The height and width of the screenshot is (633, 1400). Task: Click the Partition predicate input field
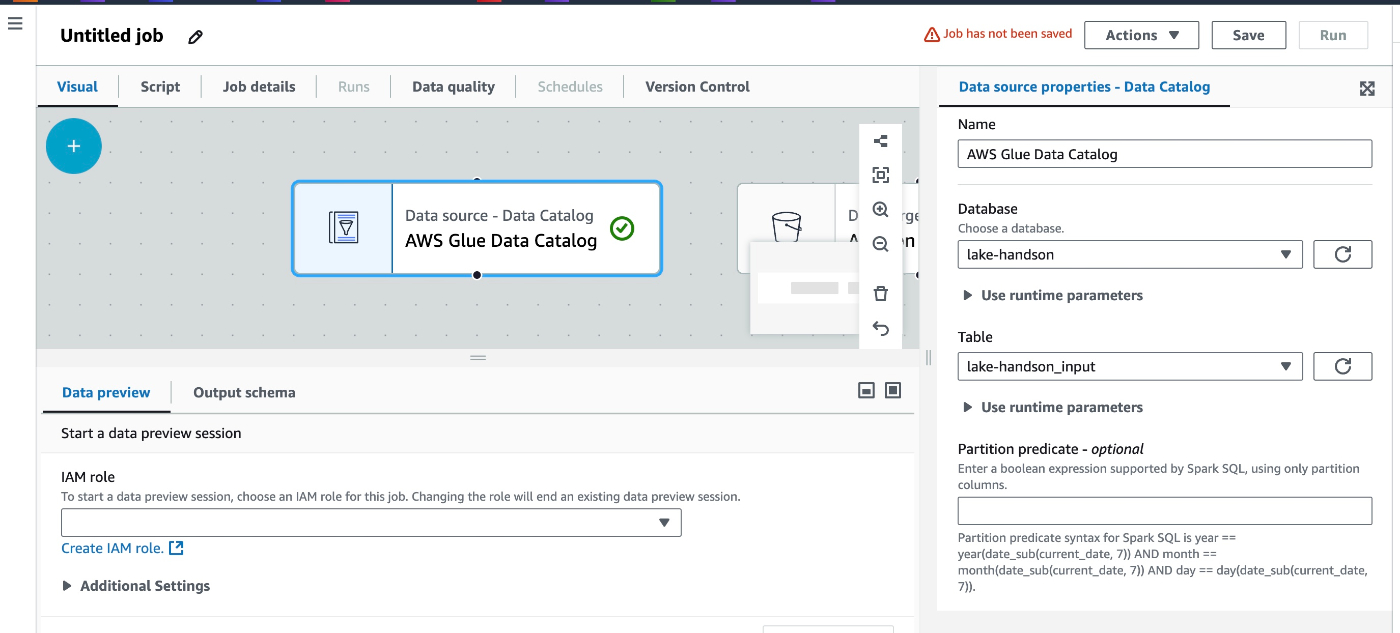pos(1165,511)
